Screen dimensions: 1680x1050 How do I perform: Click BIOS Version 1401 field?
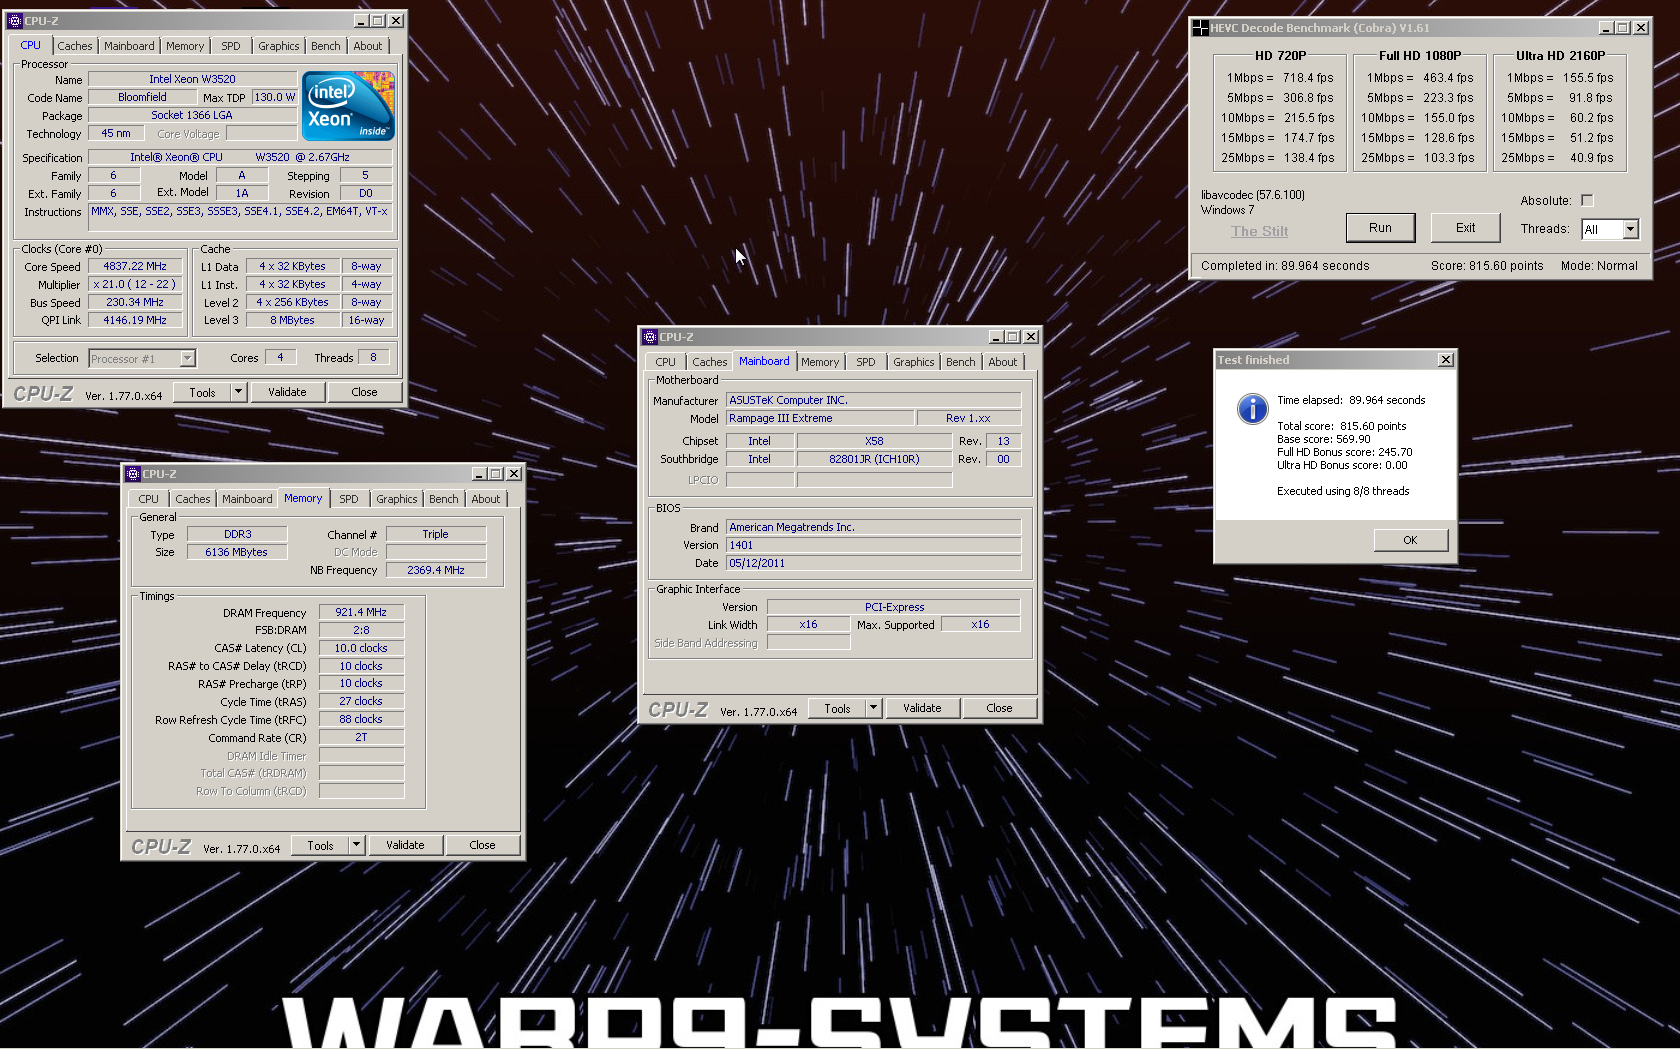873,545
